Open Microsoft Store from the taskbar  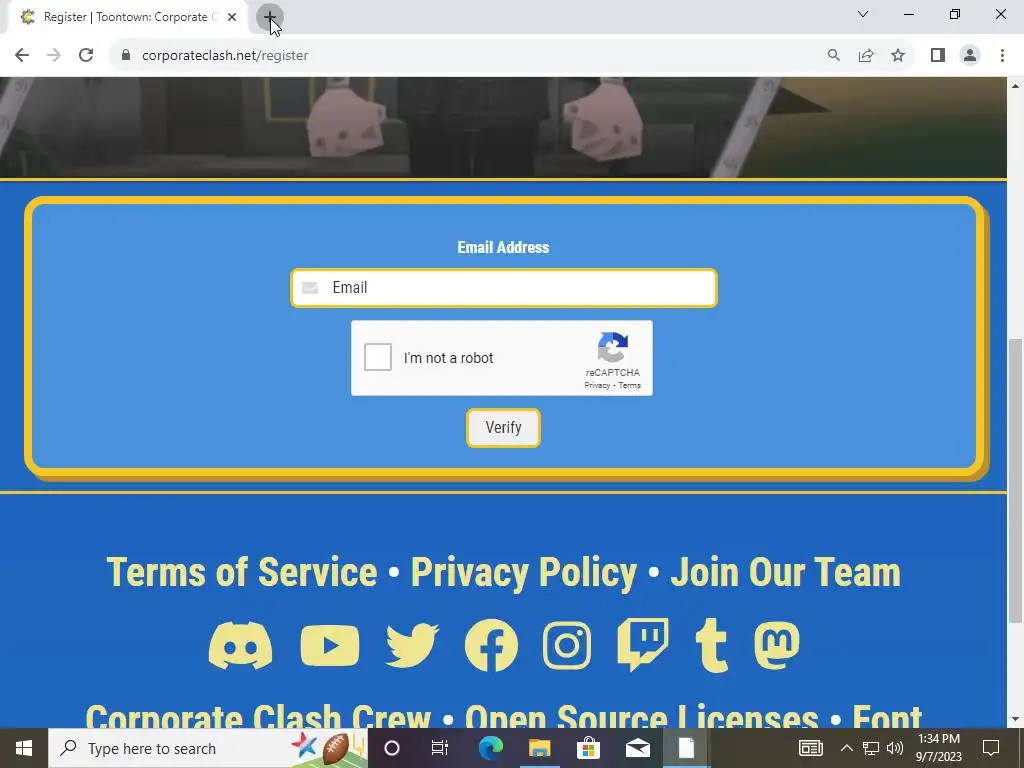(588, 748)
